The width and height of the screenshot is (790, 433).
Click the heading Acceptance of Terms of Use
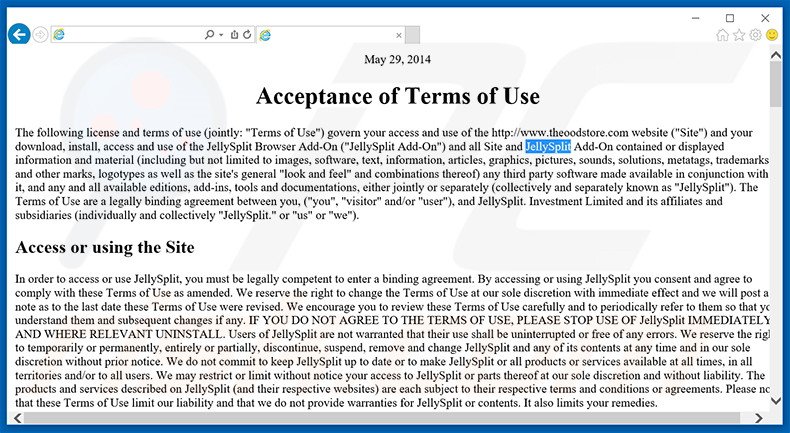click(x=398, y=96)
